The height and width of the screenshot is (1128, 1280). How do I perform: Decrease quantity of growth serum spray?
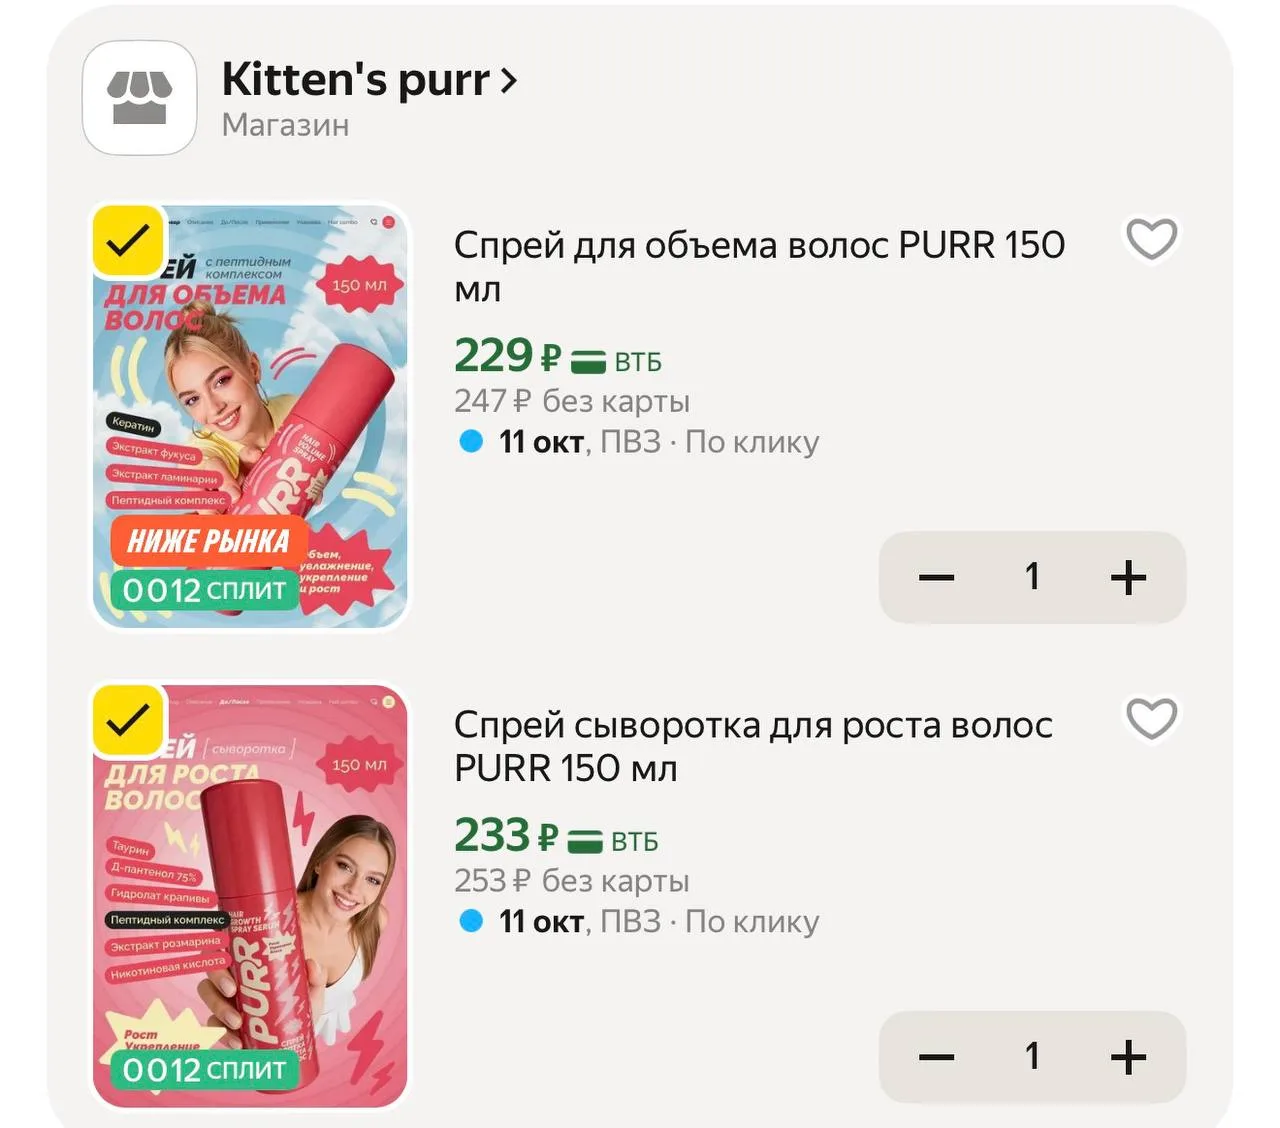point(936,1057)
